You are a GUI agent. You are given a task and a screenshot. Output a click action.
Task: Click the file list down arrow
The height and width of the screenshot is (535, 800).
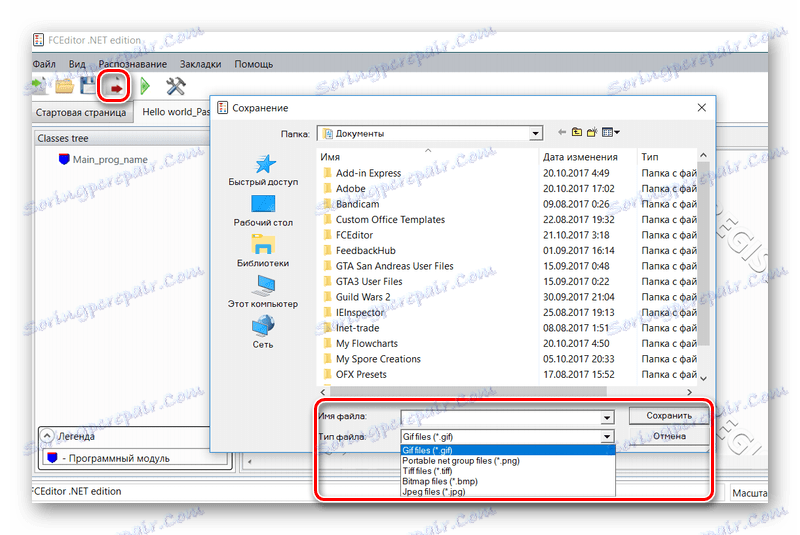[x=704, y=378]
